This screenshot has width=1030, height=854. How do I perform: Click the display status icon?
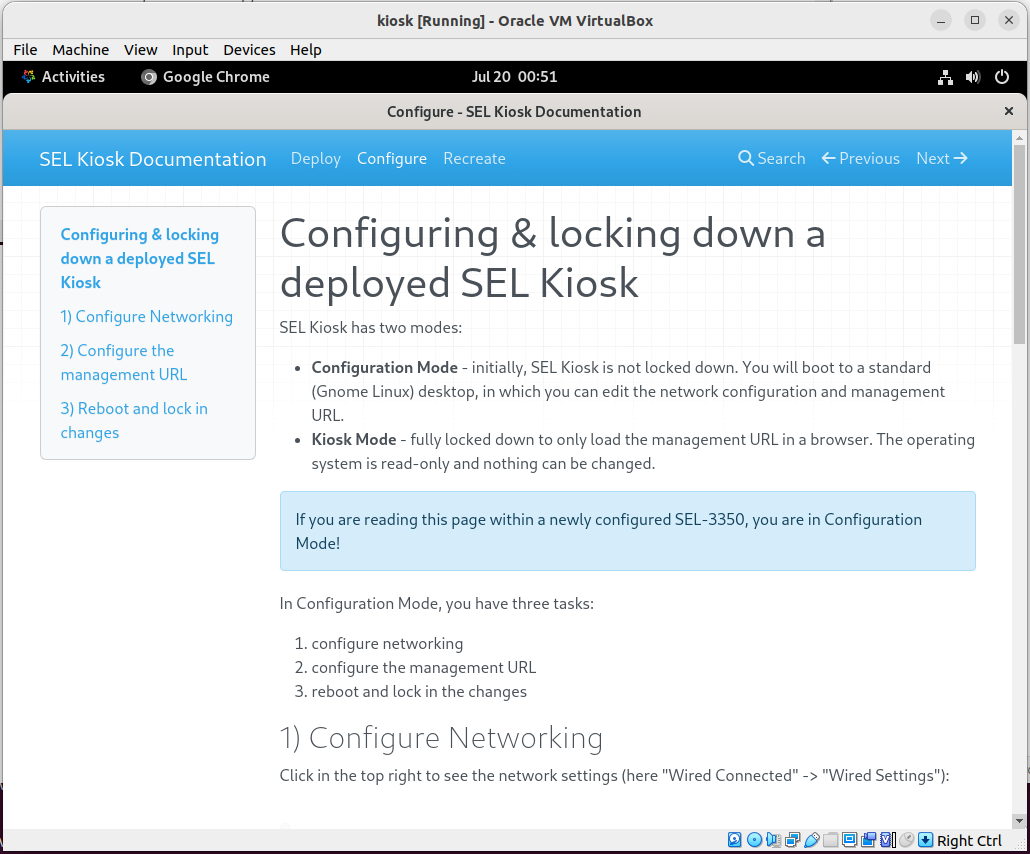[849, 840]
